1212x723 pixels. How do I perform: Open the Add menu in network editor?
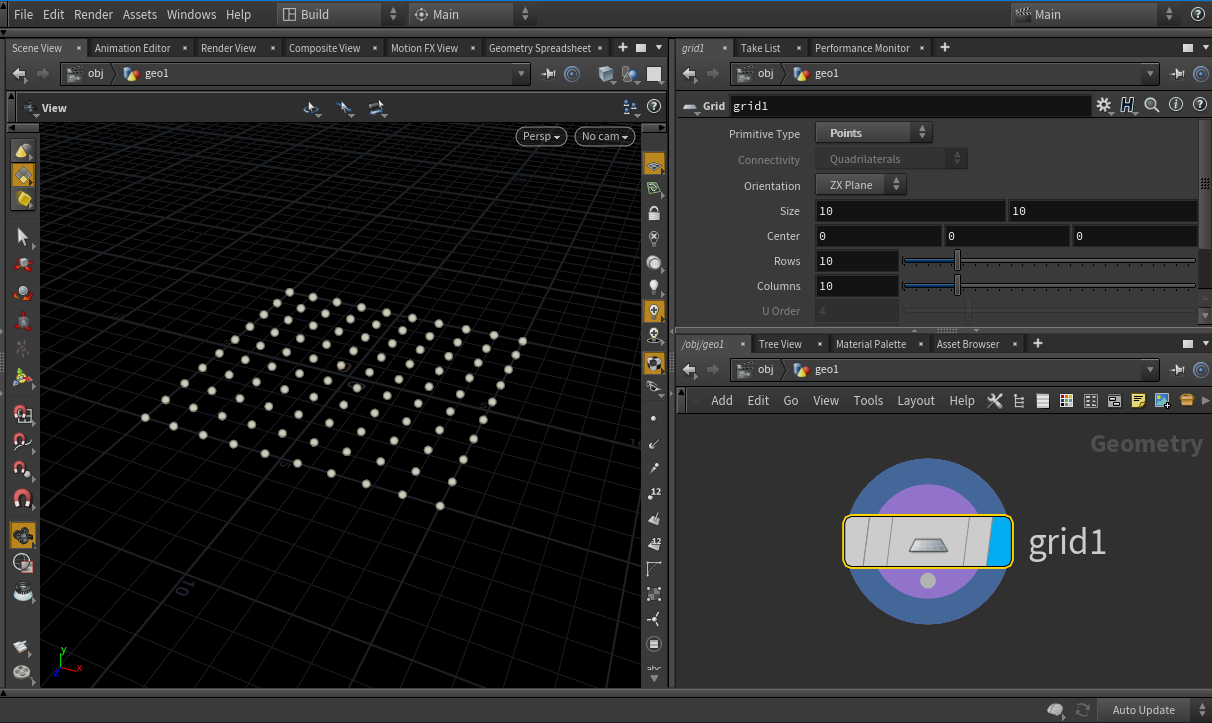point(722,400)
